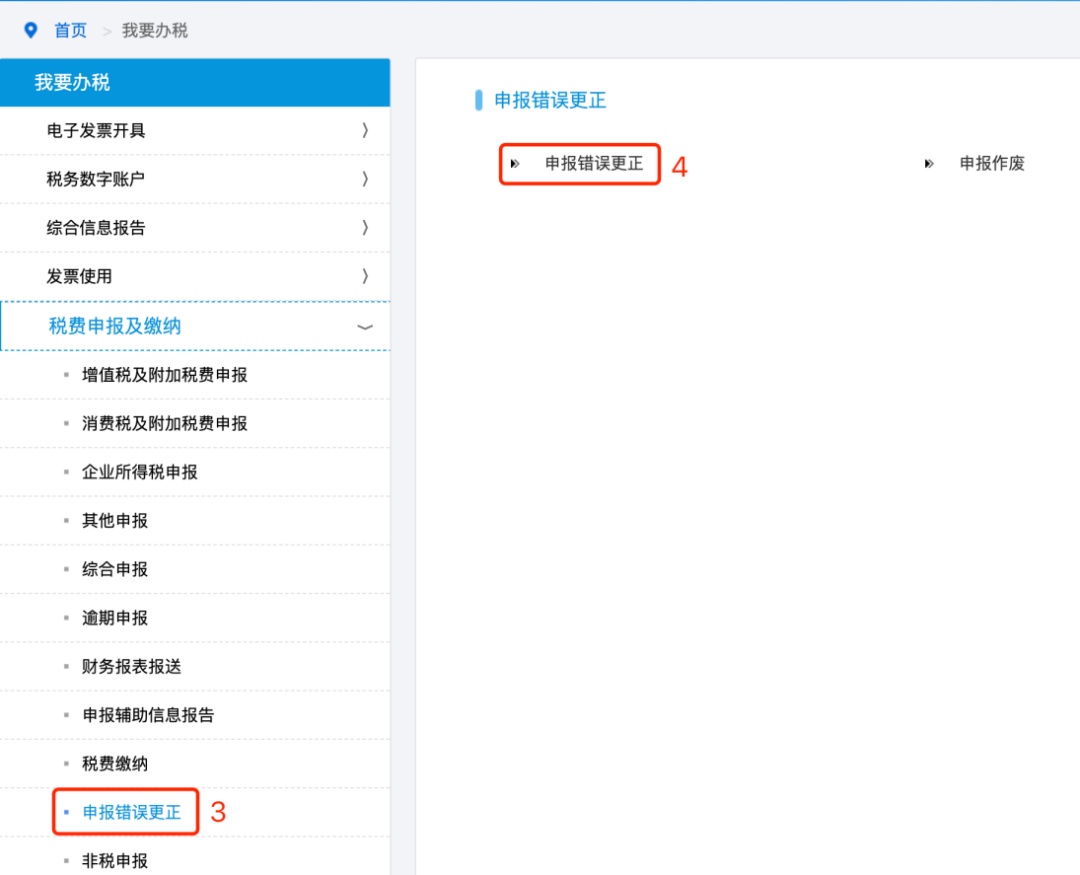Expand the 电子发票开具 menu

pos(195,130)
